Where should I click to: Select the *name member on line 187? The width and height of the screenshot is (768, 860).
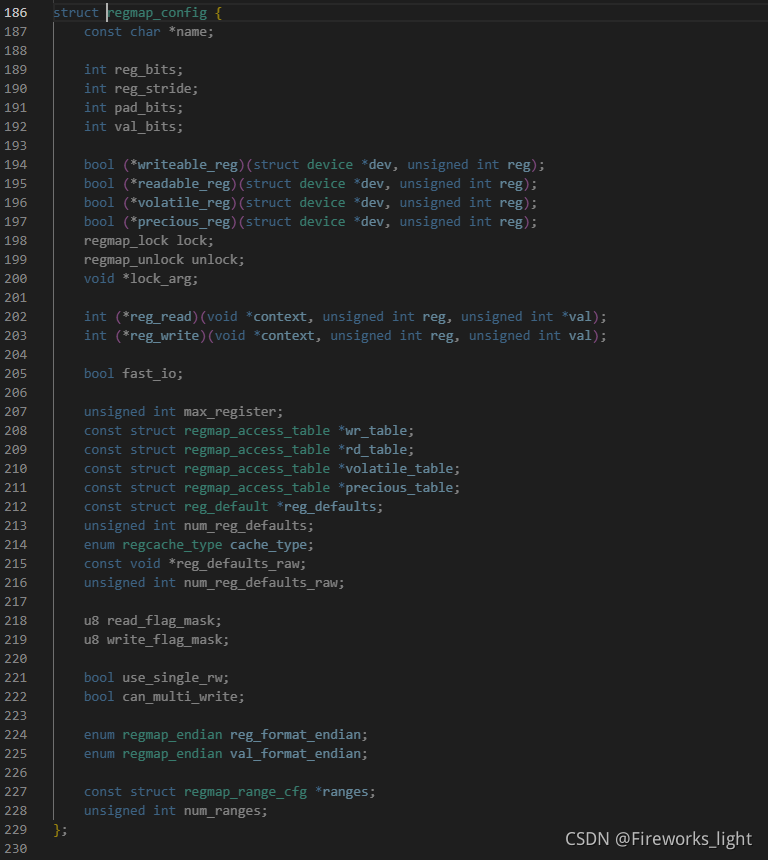[x=188, y=32]
